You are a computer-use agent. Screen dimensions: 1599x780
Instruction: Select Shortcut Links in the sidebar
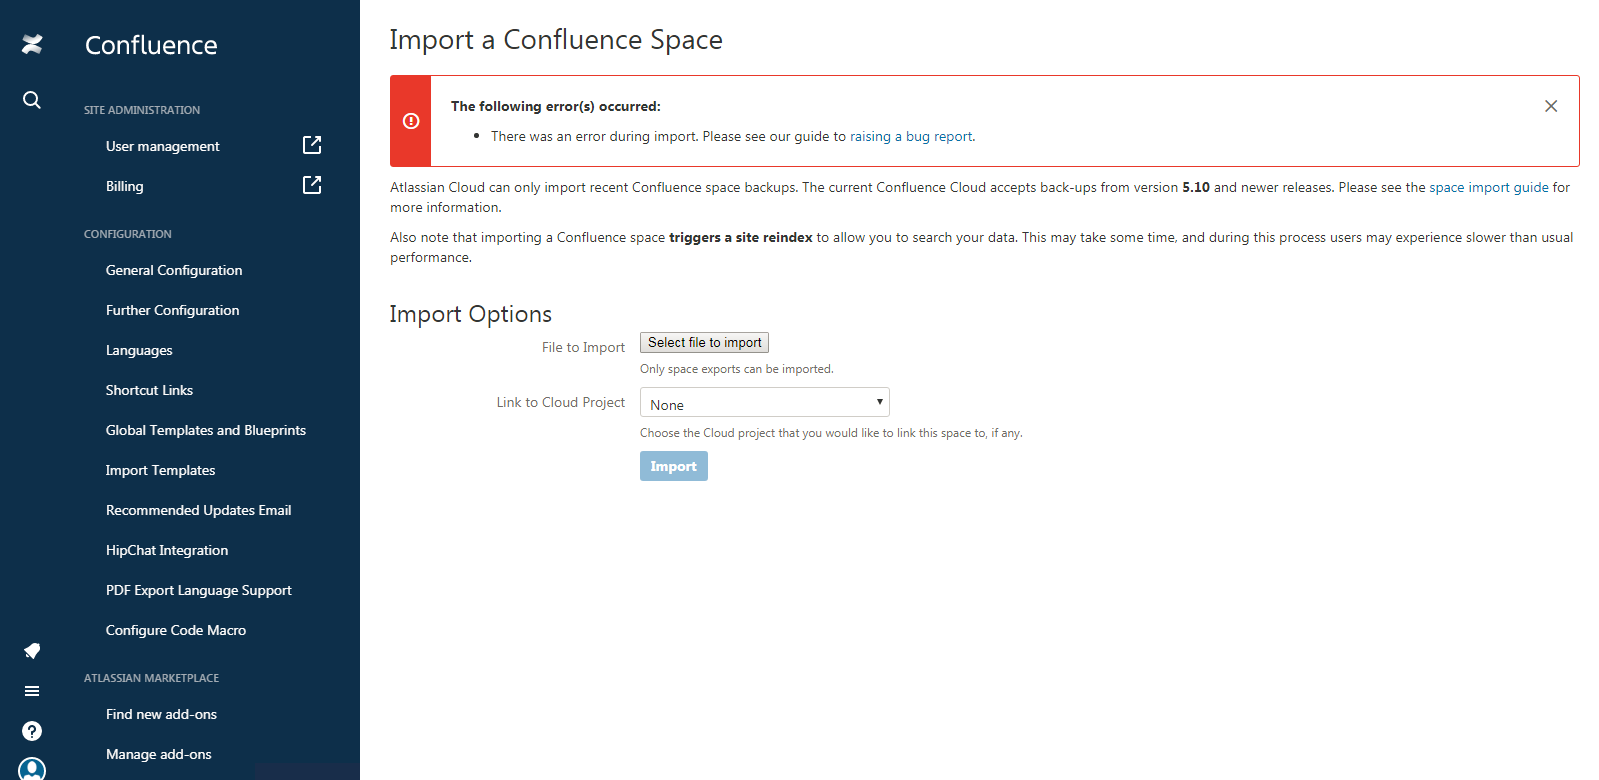click(149, 390)
